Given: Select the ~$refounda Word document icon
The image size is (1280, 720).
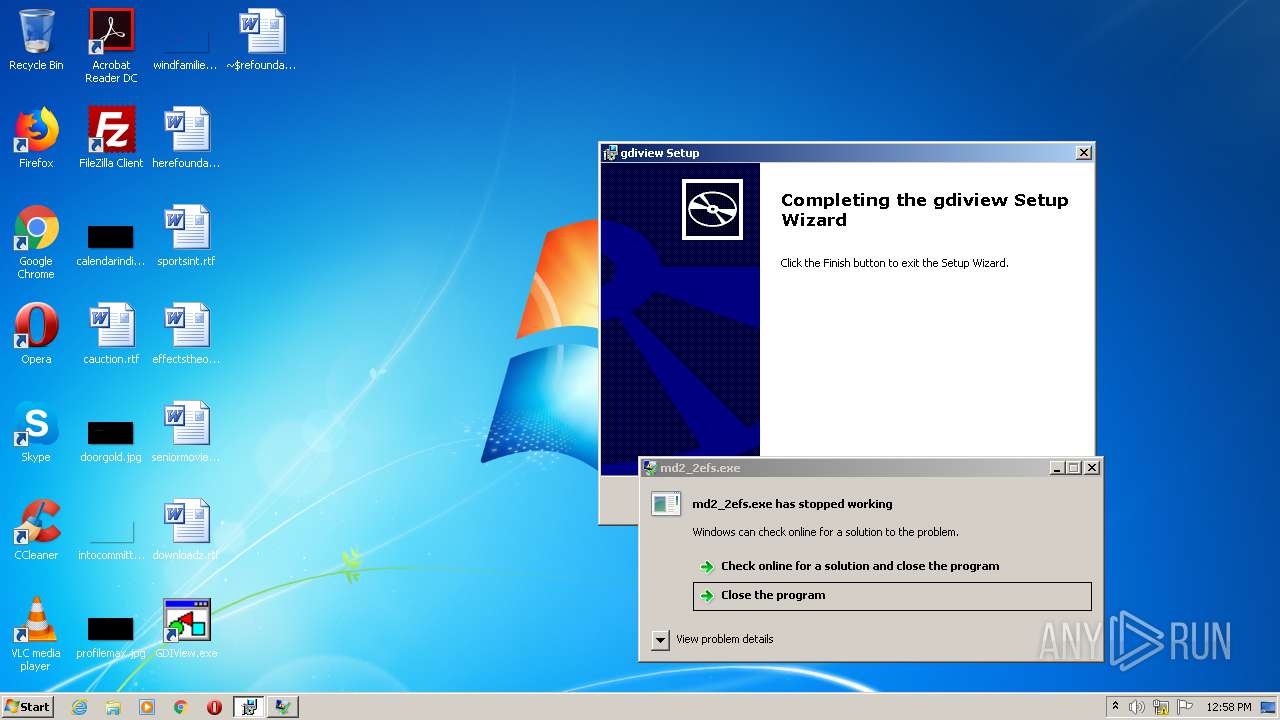Looking at the screenshot, I should pos(261,40).
